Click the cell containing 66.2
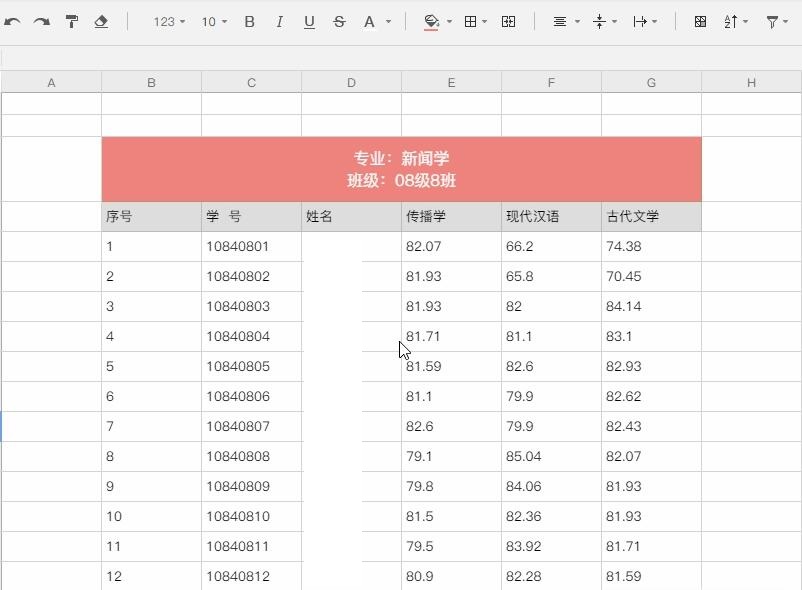 pos(551,246)
